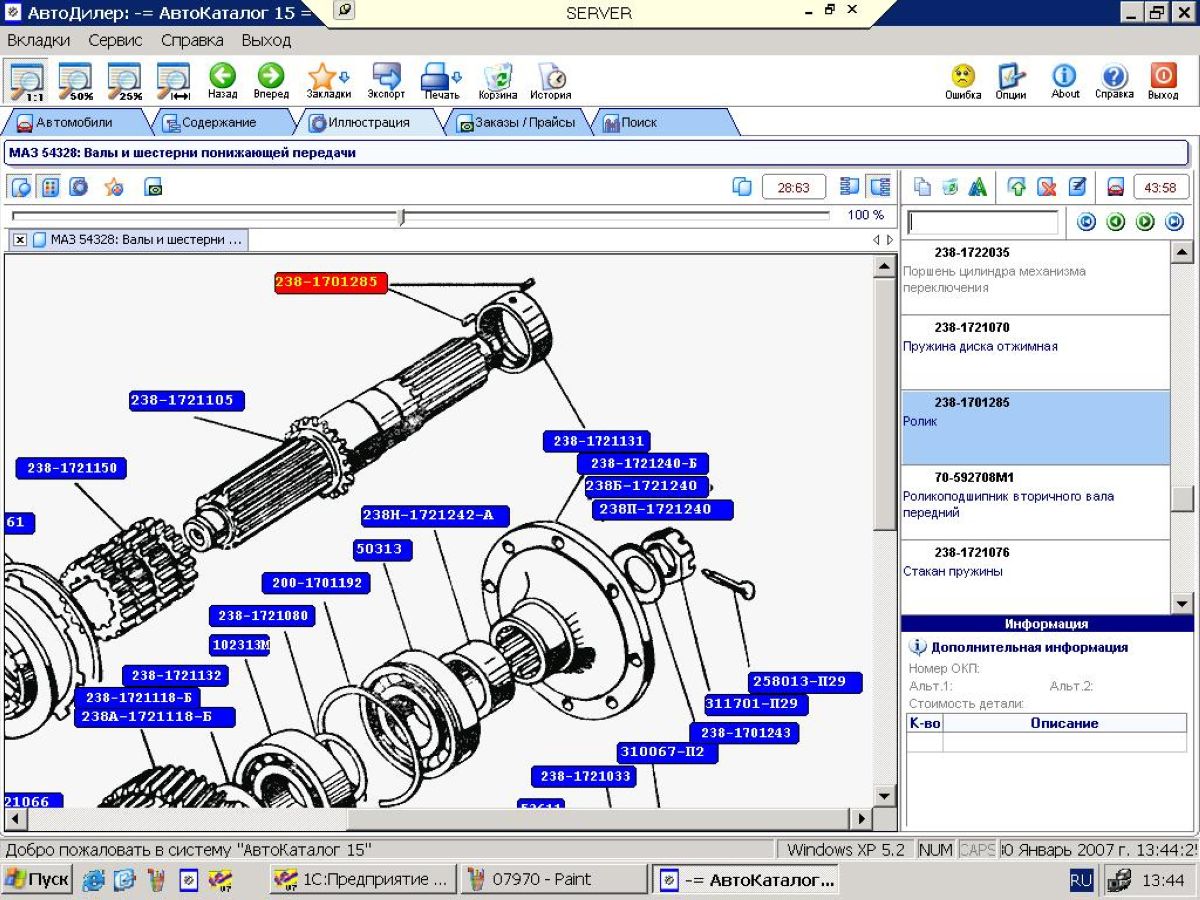Open the Вкладки menu
The image size is (1200, 900).
[39, 40]
